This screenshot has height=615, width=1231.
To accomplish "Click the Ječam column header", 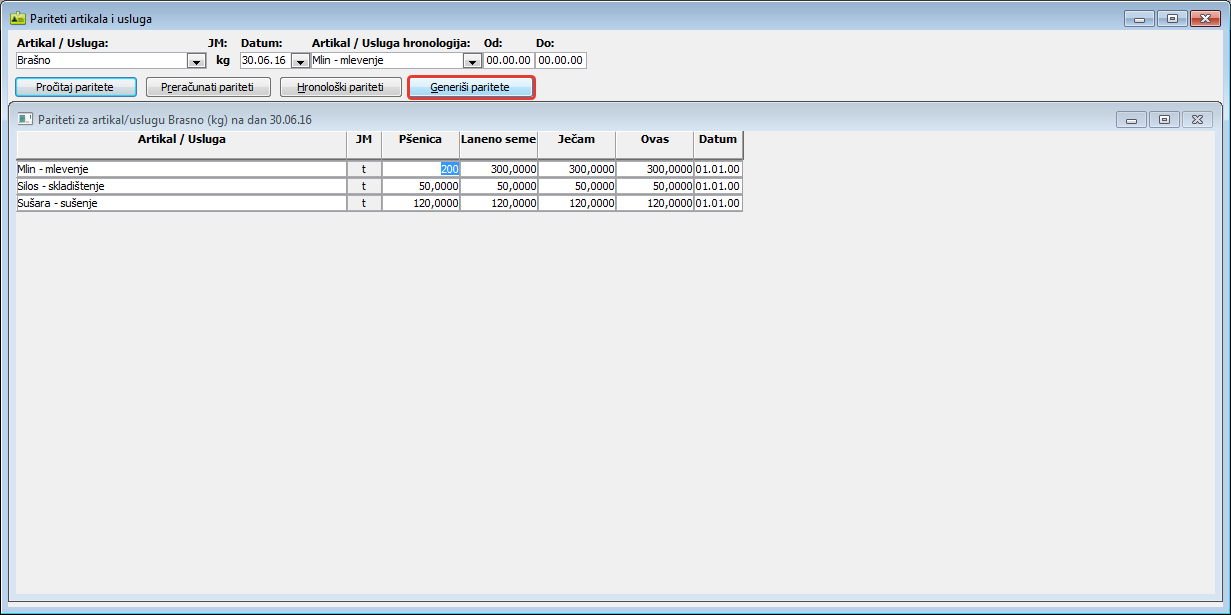I will pyautogui.click(x=576, y=140).
